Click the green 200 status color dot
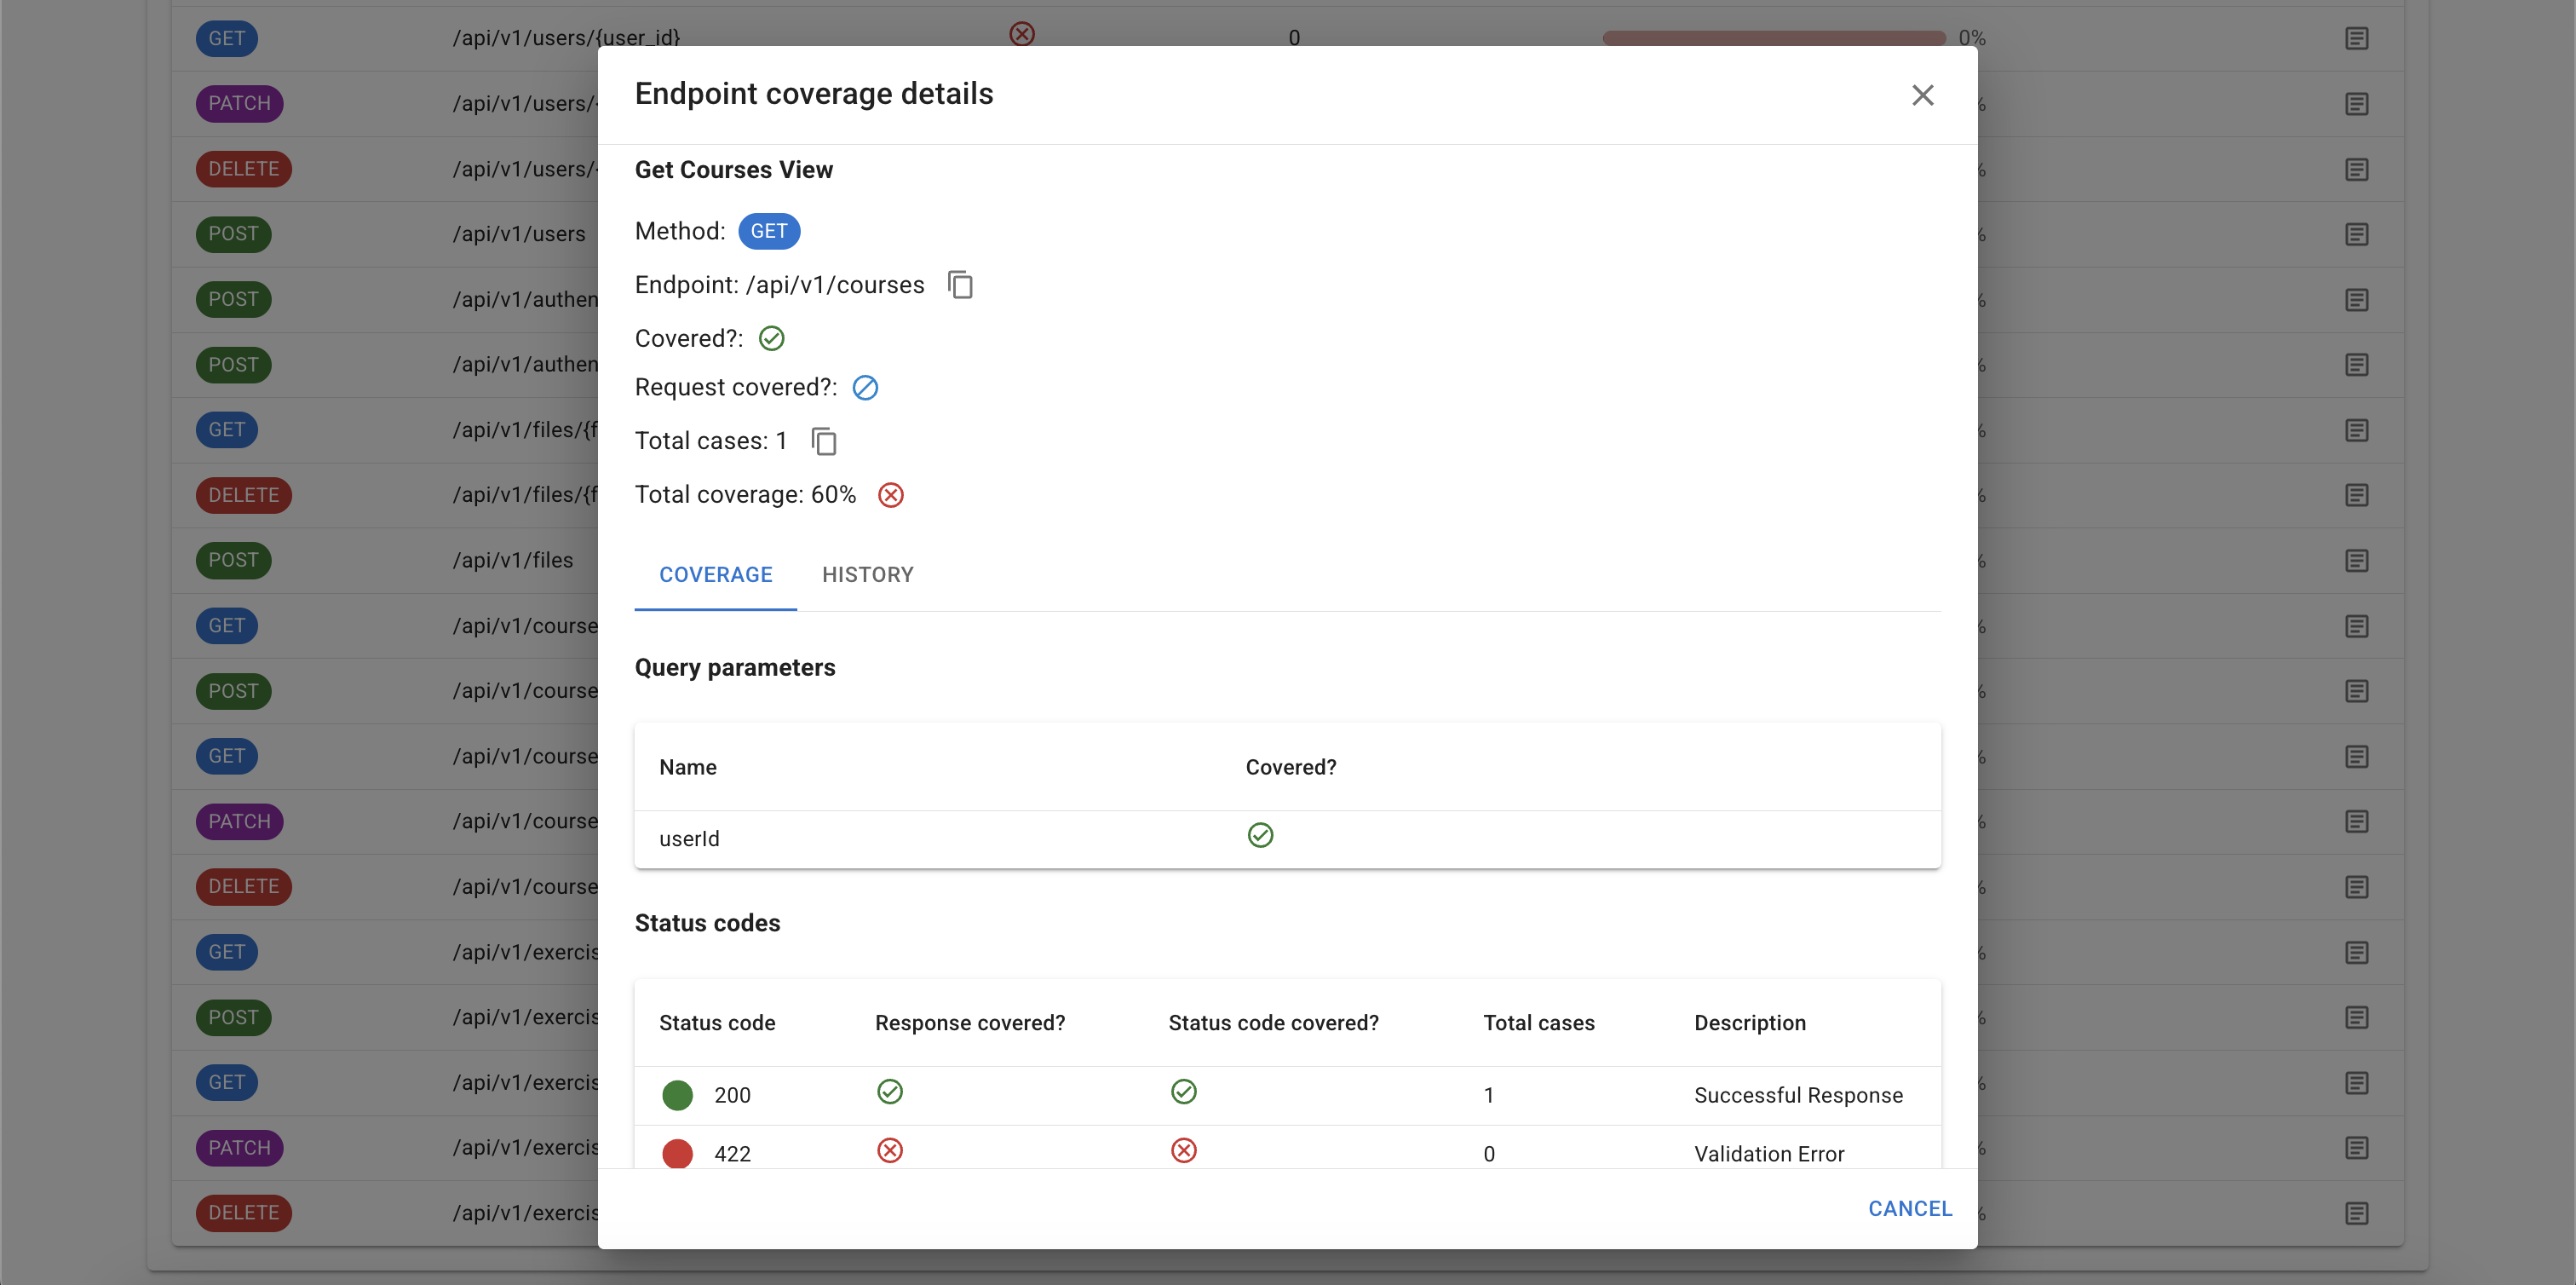The image size is (2576, 1285). [677, 1095]
